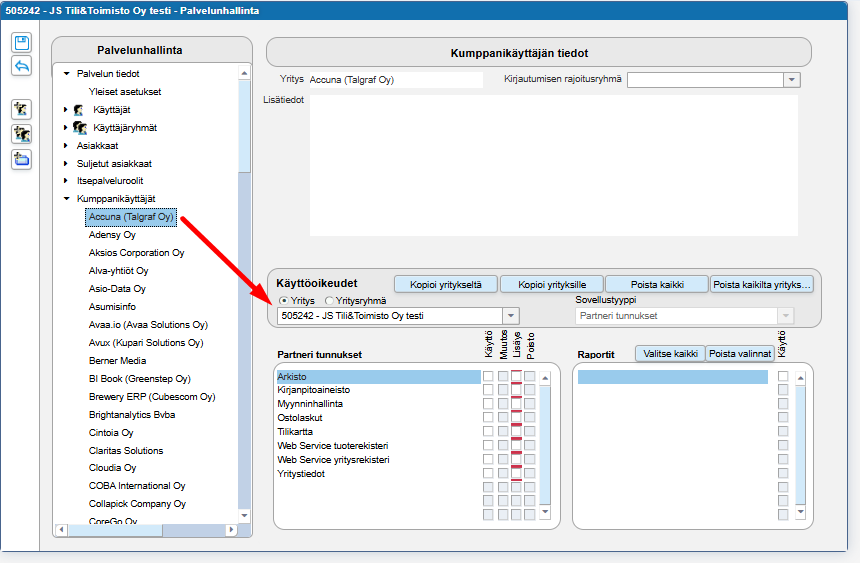Click Kopioi yrityksille button

552,284
